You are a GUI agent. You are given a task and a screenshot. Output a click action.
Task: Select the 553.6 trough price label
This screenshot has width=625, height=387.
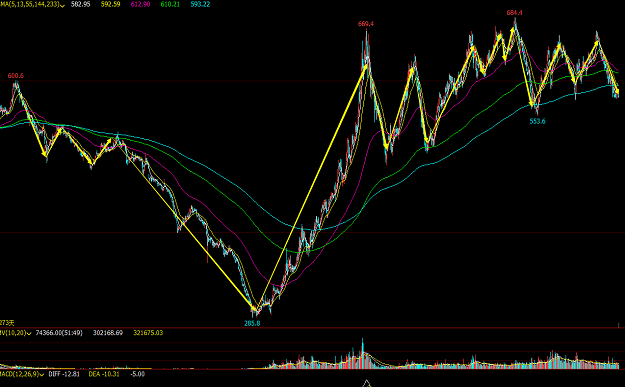[537, 121]
